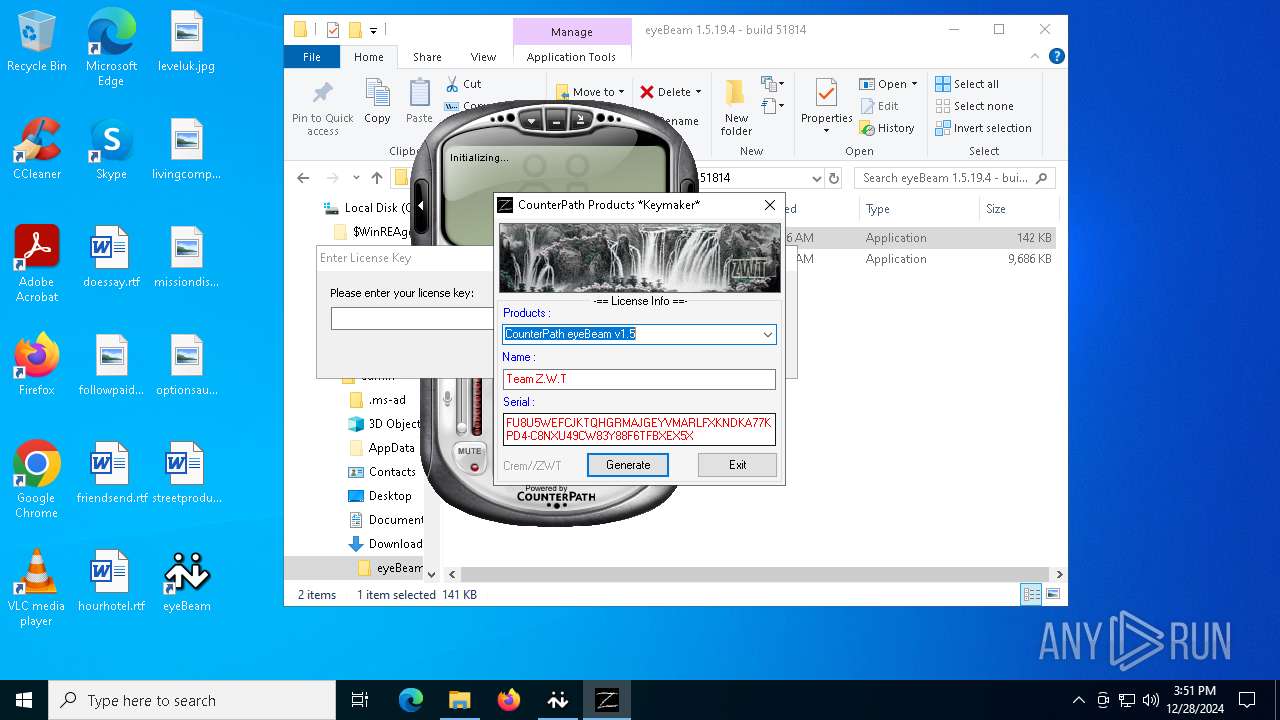Click the Name field in Keymaker
The width and height of the screenshot is (1280, 720).
pos(639,379)
